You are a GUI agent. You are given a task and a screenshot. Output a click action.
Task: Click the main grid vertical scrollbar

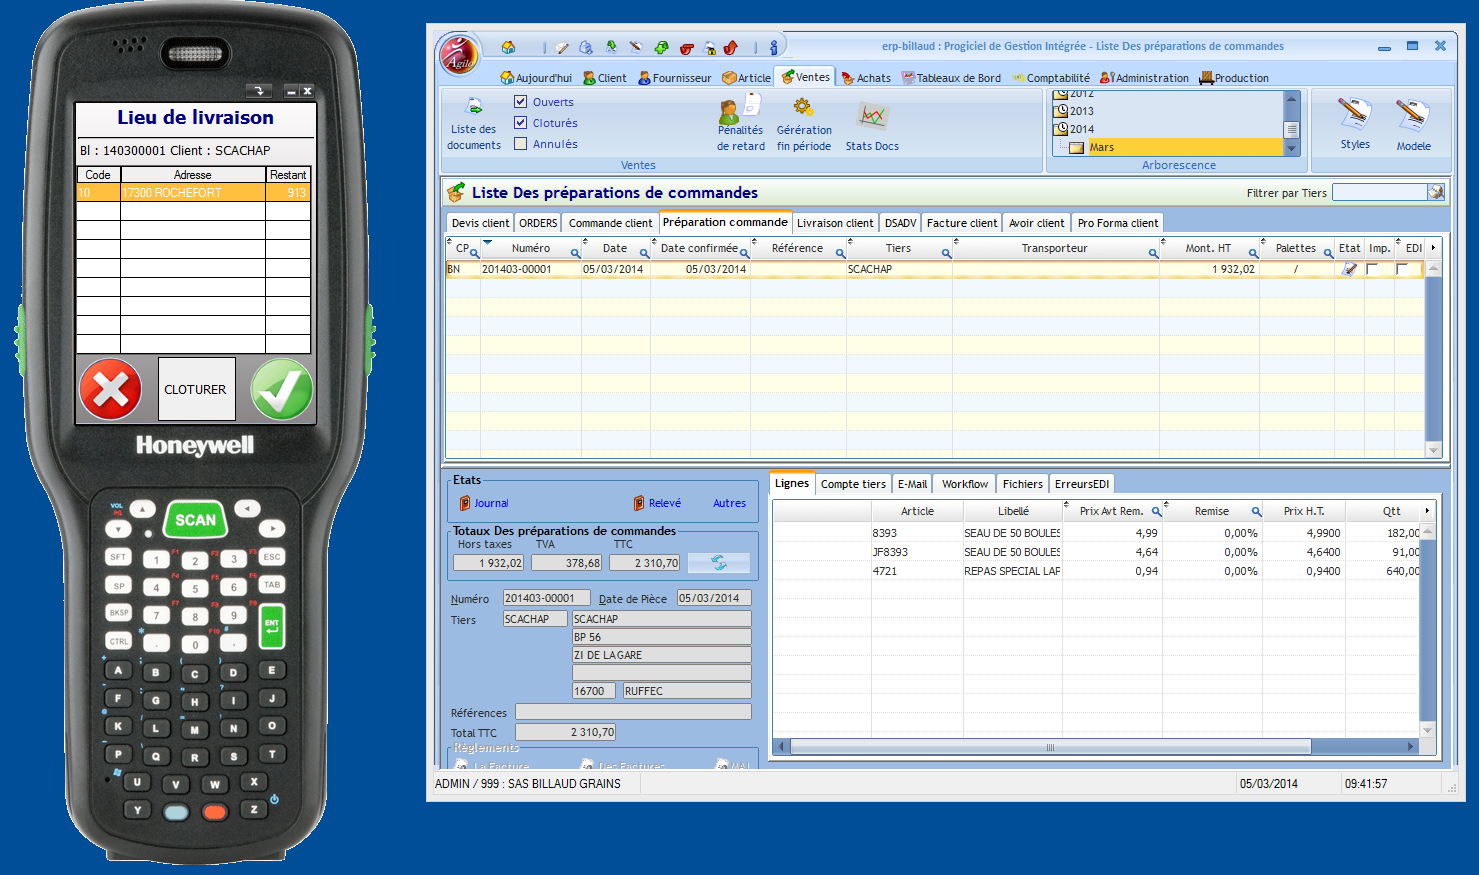1433,360
